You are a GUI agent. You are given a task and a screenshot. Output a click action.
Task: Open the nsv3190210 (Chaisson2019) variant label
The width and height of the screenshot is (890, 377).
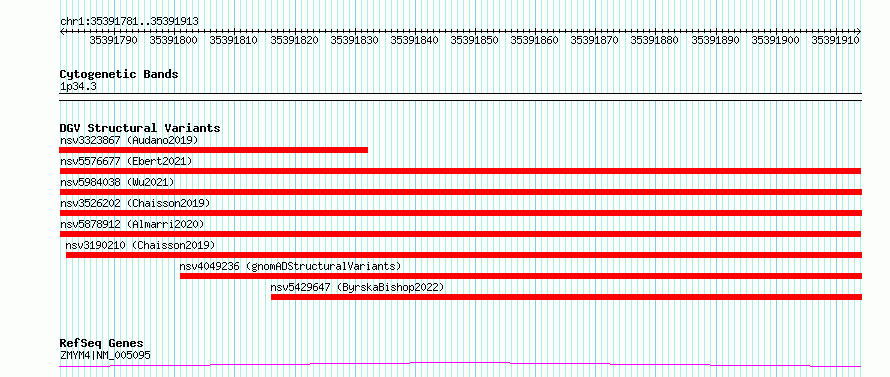coord(140,245)
